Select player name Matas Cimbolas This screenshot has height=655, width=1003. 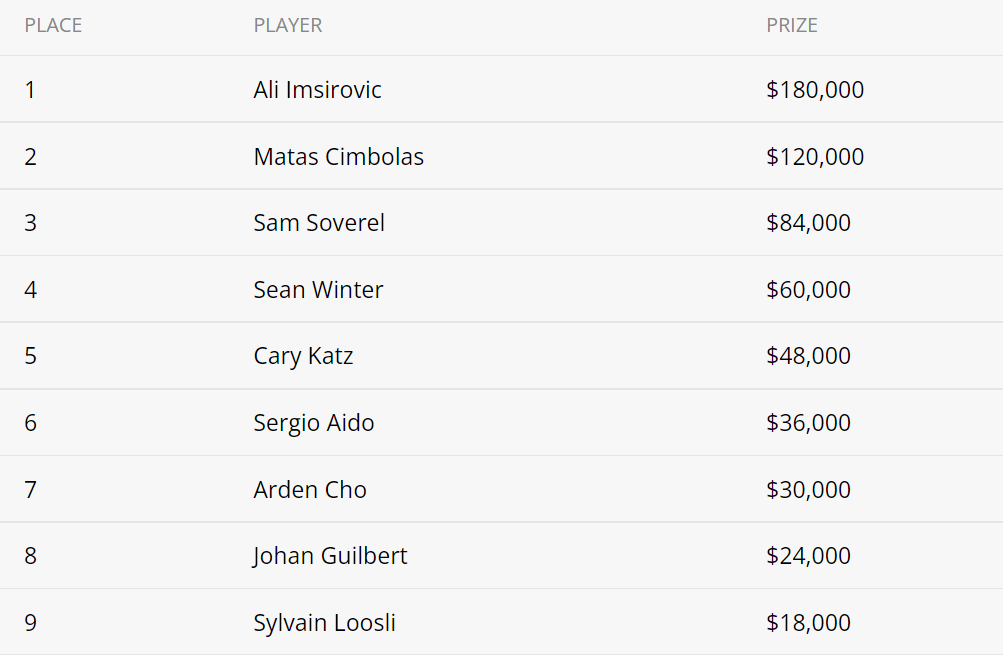(x=338, y=157)
